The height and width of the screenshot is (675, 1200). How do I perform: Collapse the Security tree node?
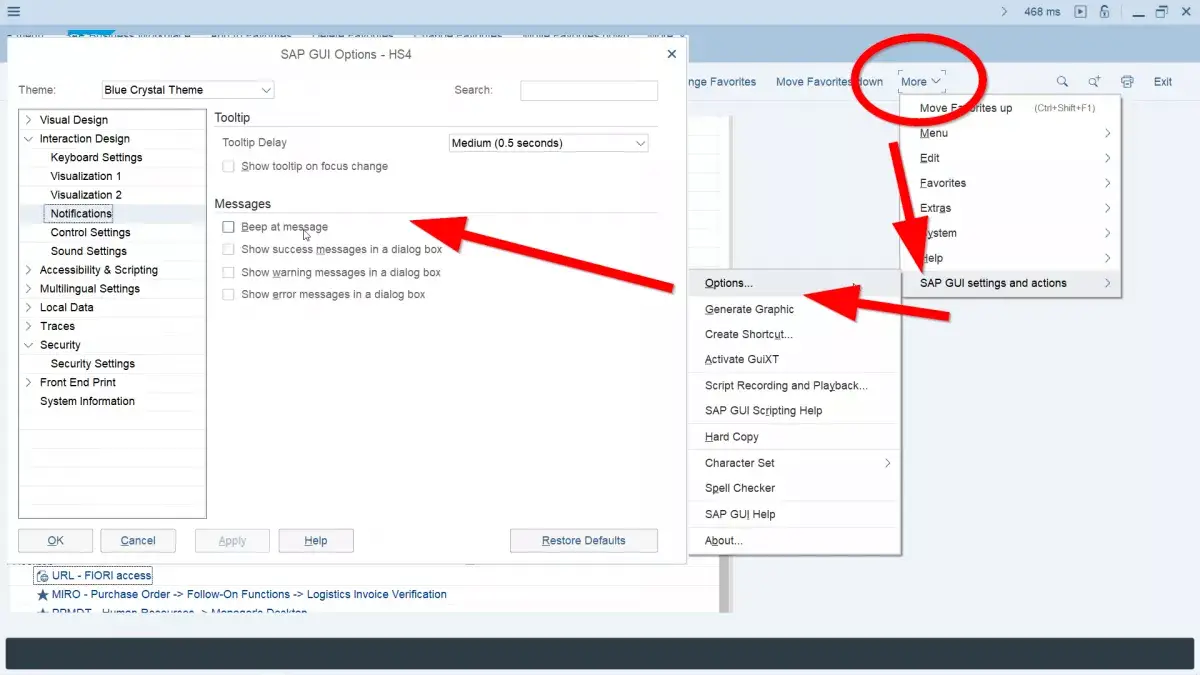tap(28, 345)
